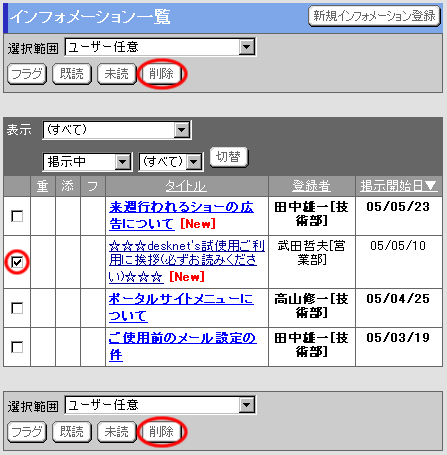
Task: Click the top 削除 delete button
Action: coord(161,74)
